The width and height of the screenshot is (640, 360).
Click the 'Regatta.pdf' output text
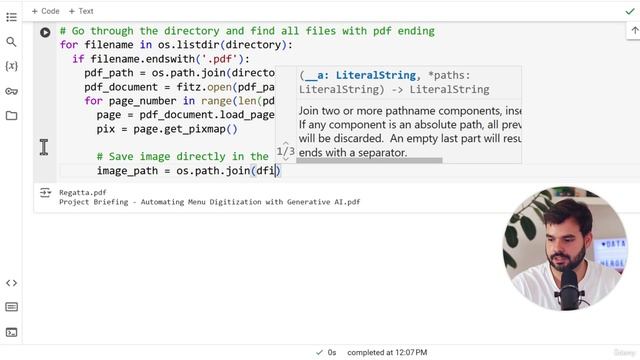[82, 193]
